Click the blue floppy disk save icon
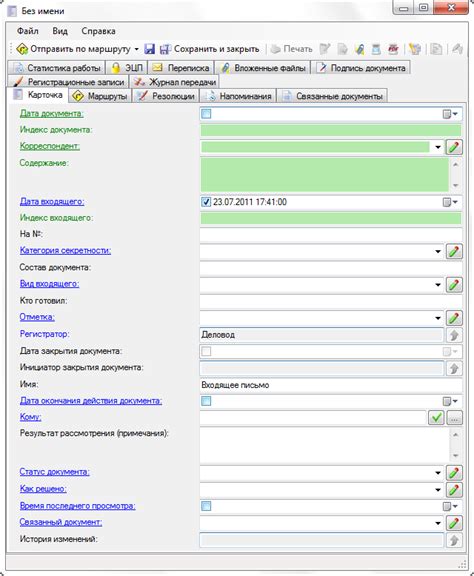The width and height of the screenshot is (474, 576). 150,49
